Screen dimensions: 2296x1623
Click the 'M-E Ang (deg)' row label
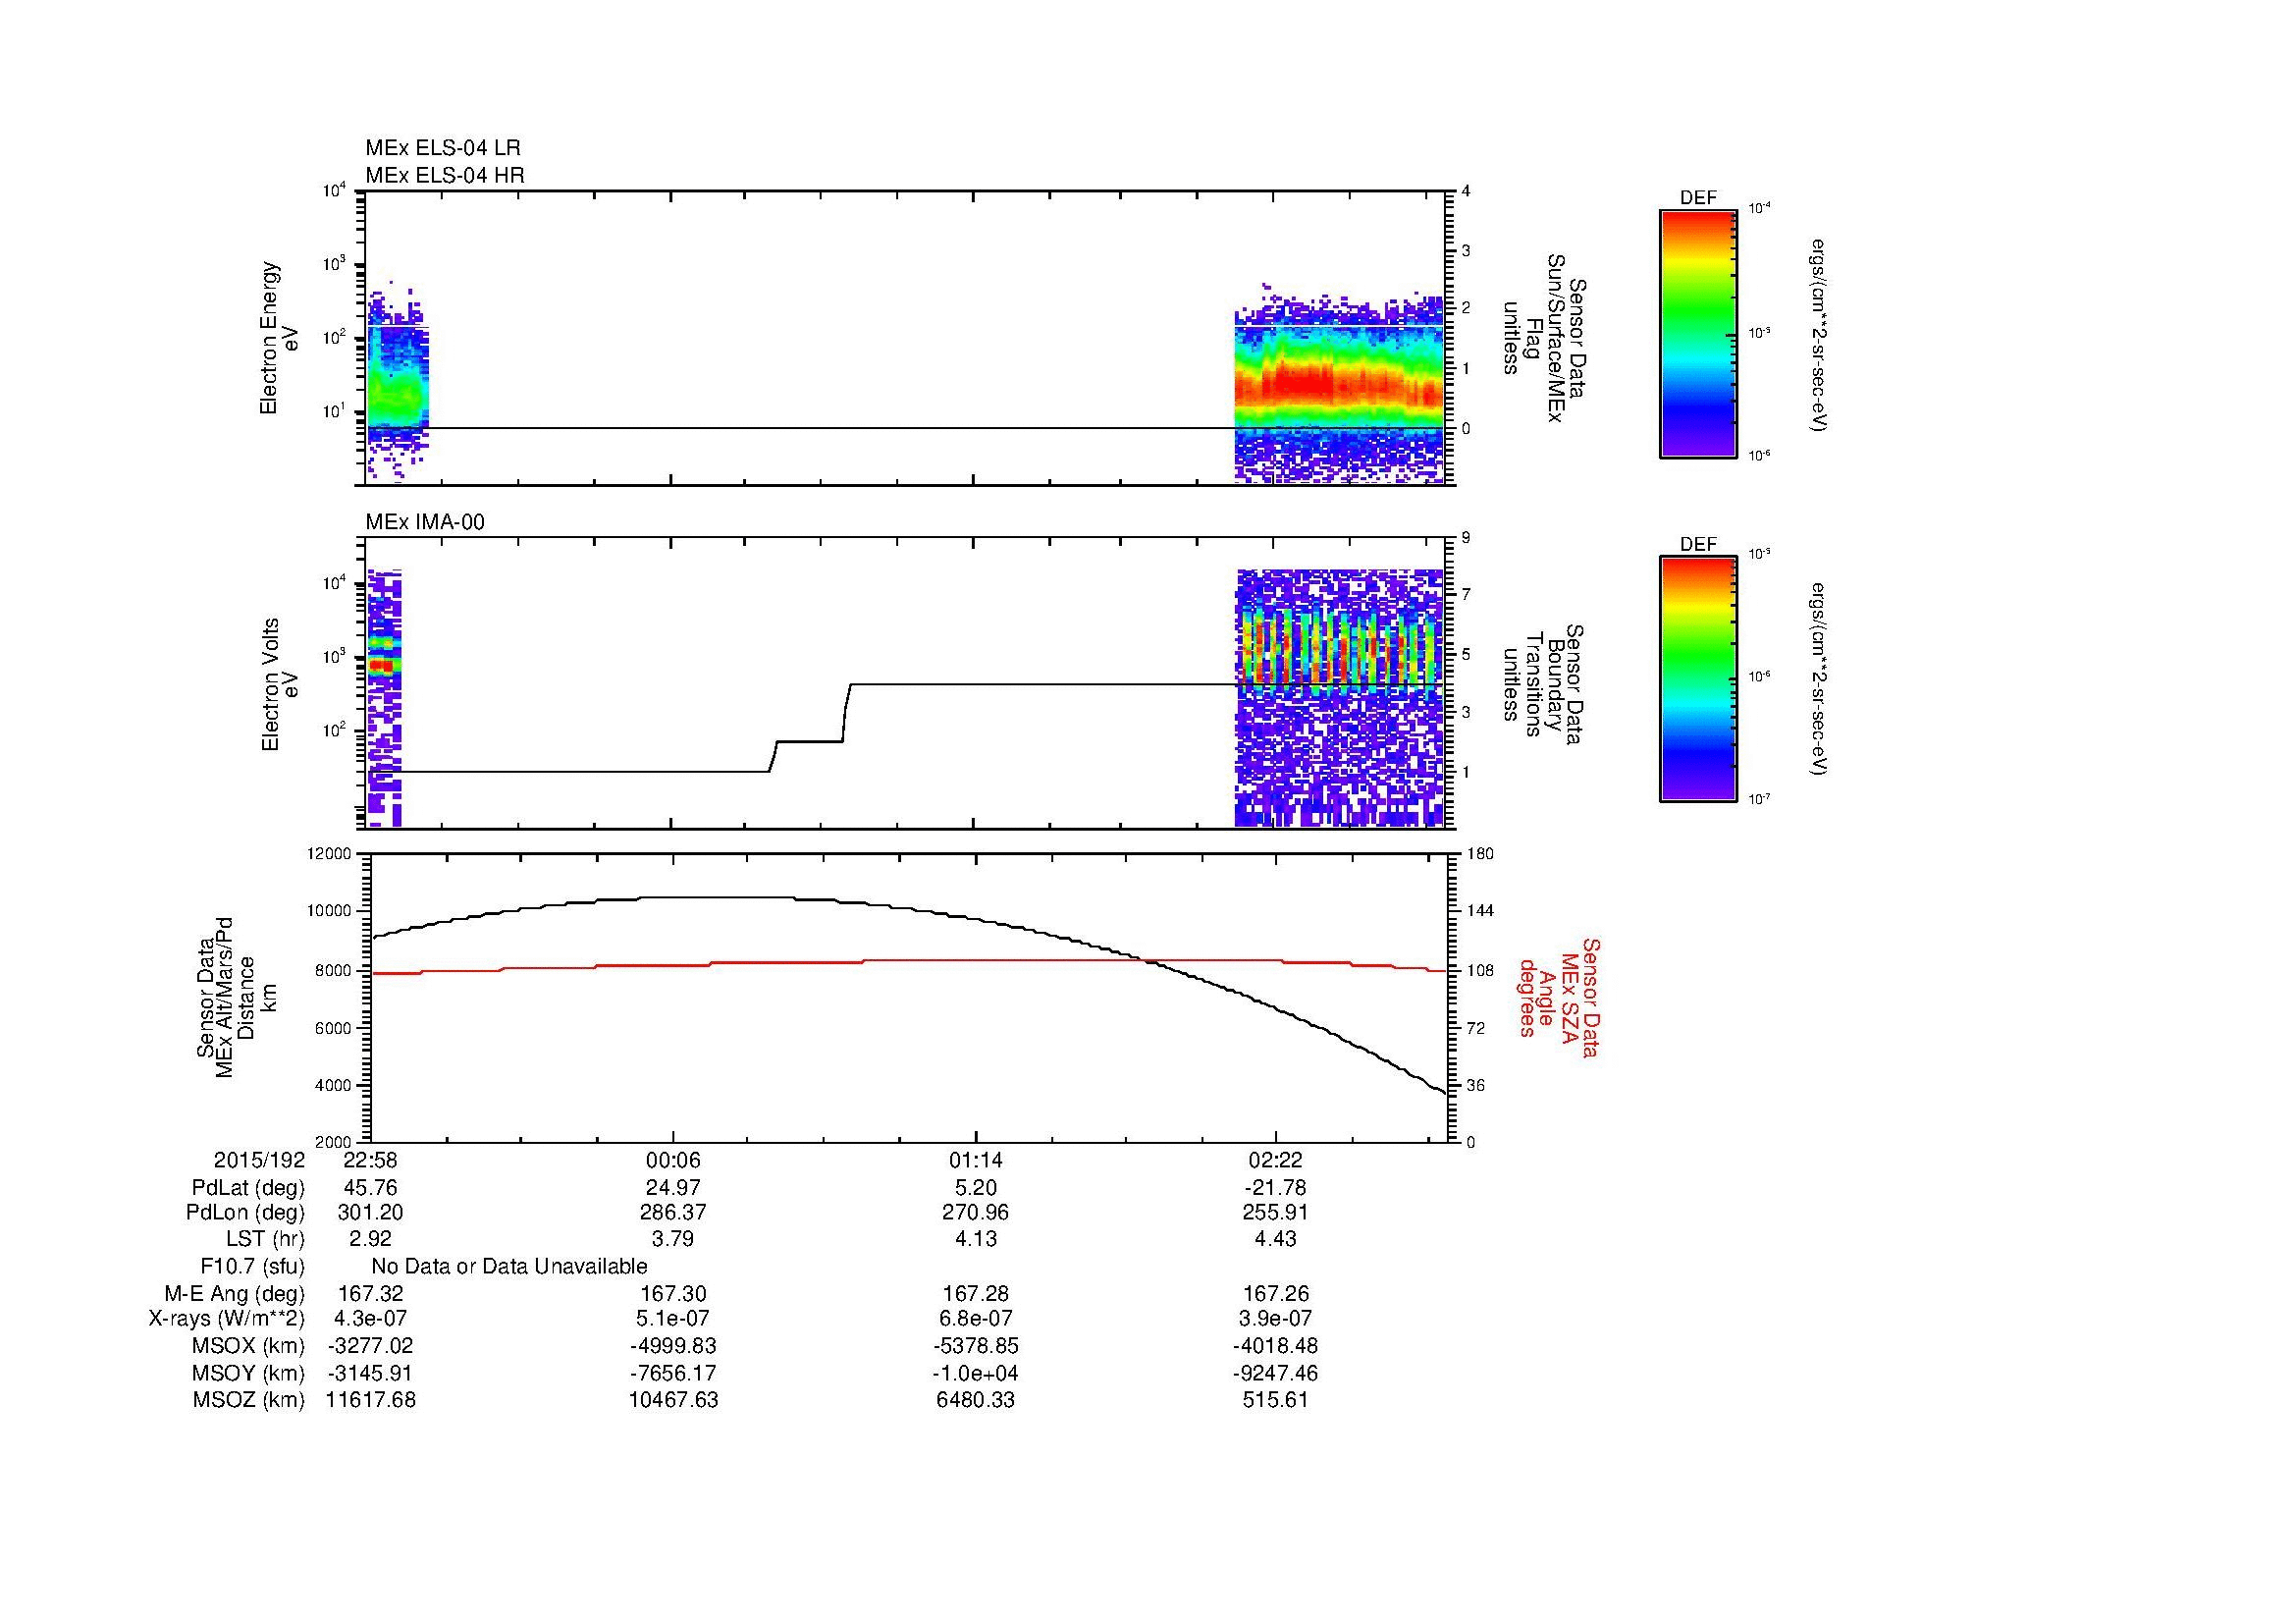point(235,1294)
